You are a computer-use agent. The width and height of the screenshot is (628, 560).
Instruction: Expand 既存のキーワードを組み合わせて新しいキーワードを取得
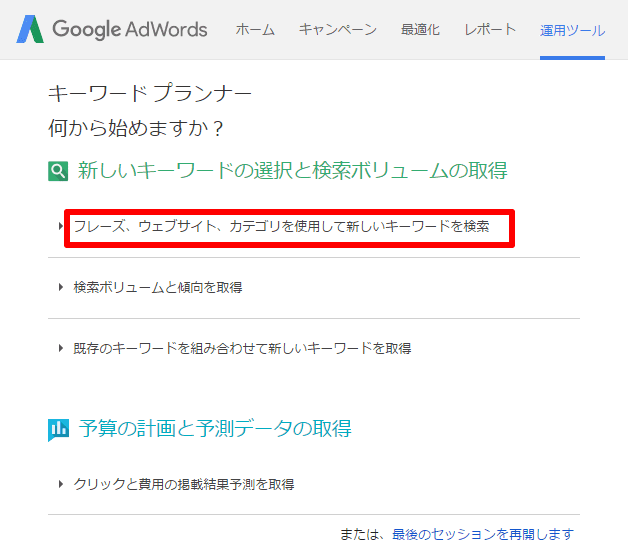[242, 348]
